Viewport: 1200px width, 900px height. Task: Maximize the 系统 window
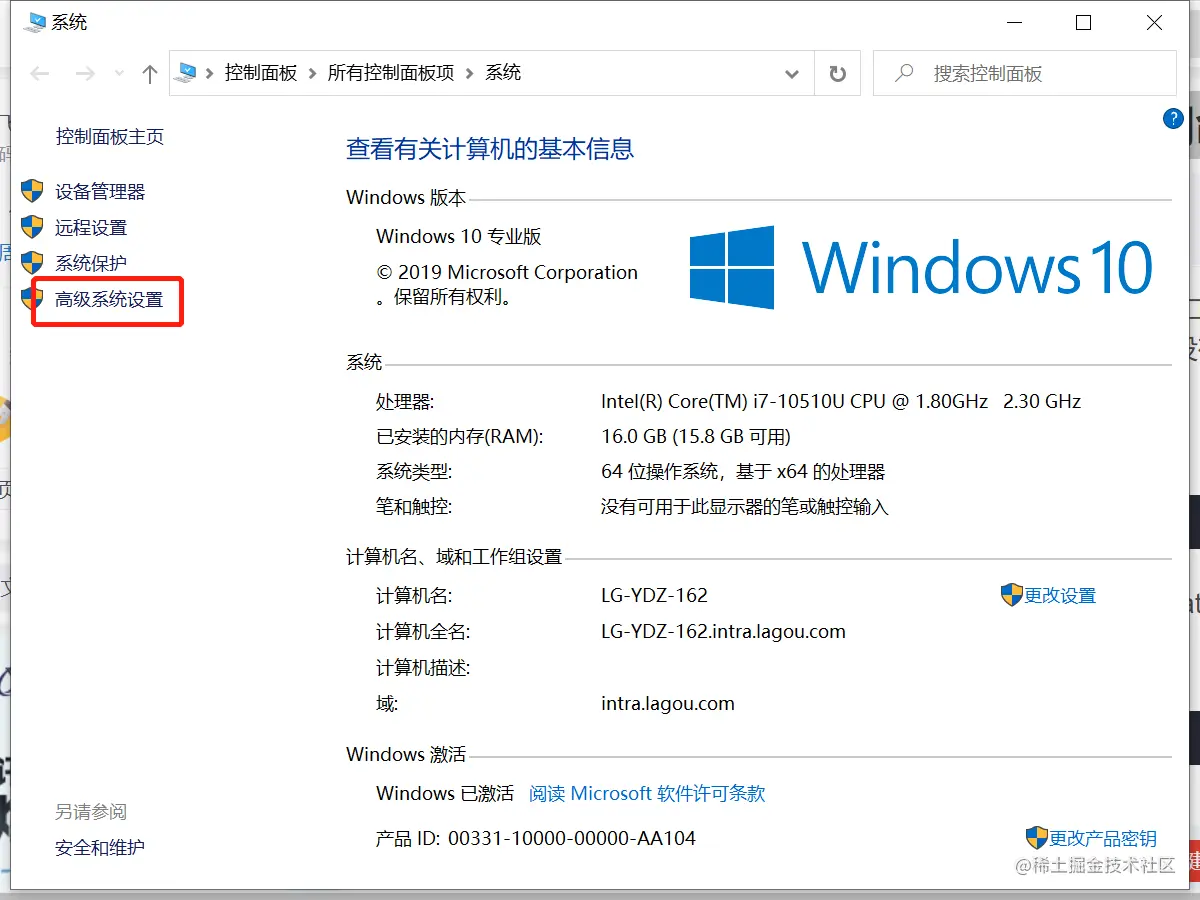pyautogui.click(x=1083, y=23)
